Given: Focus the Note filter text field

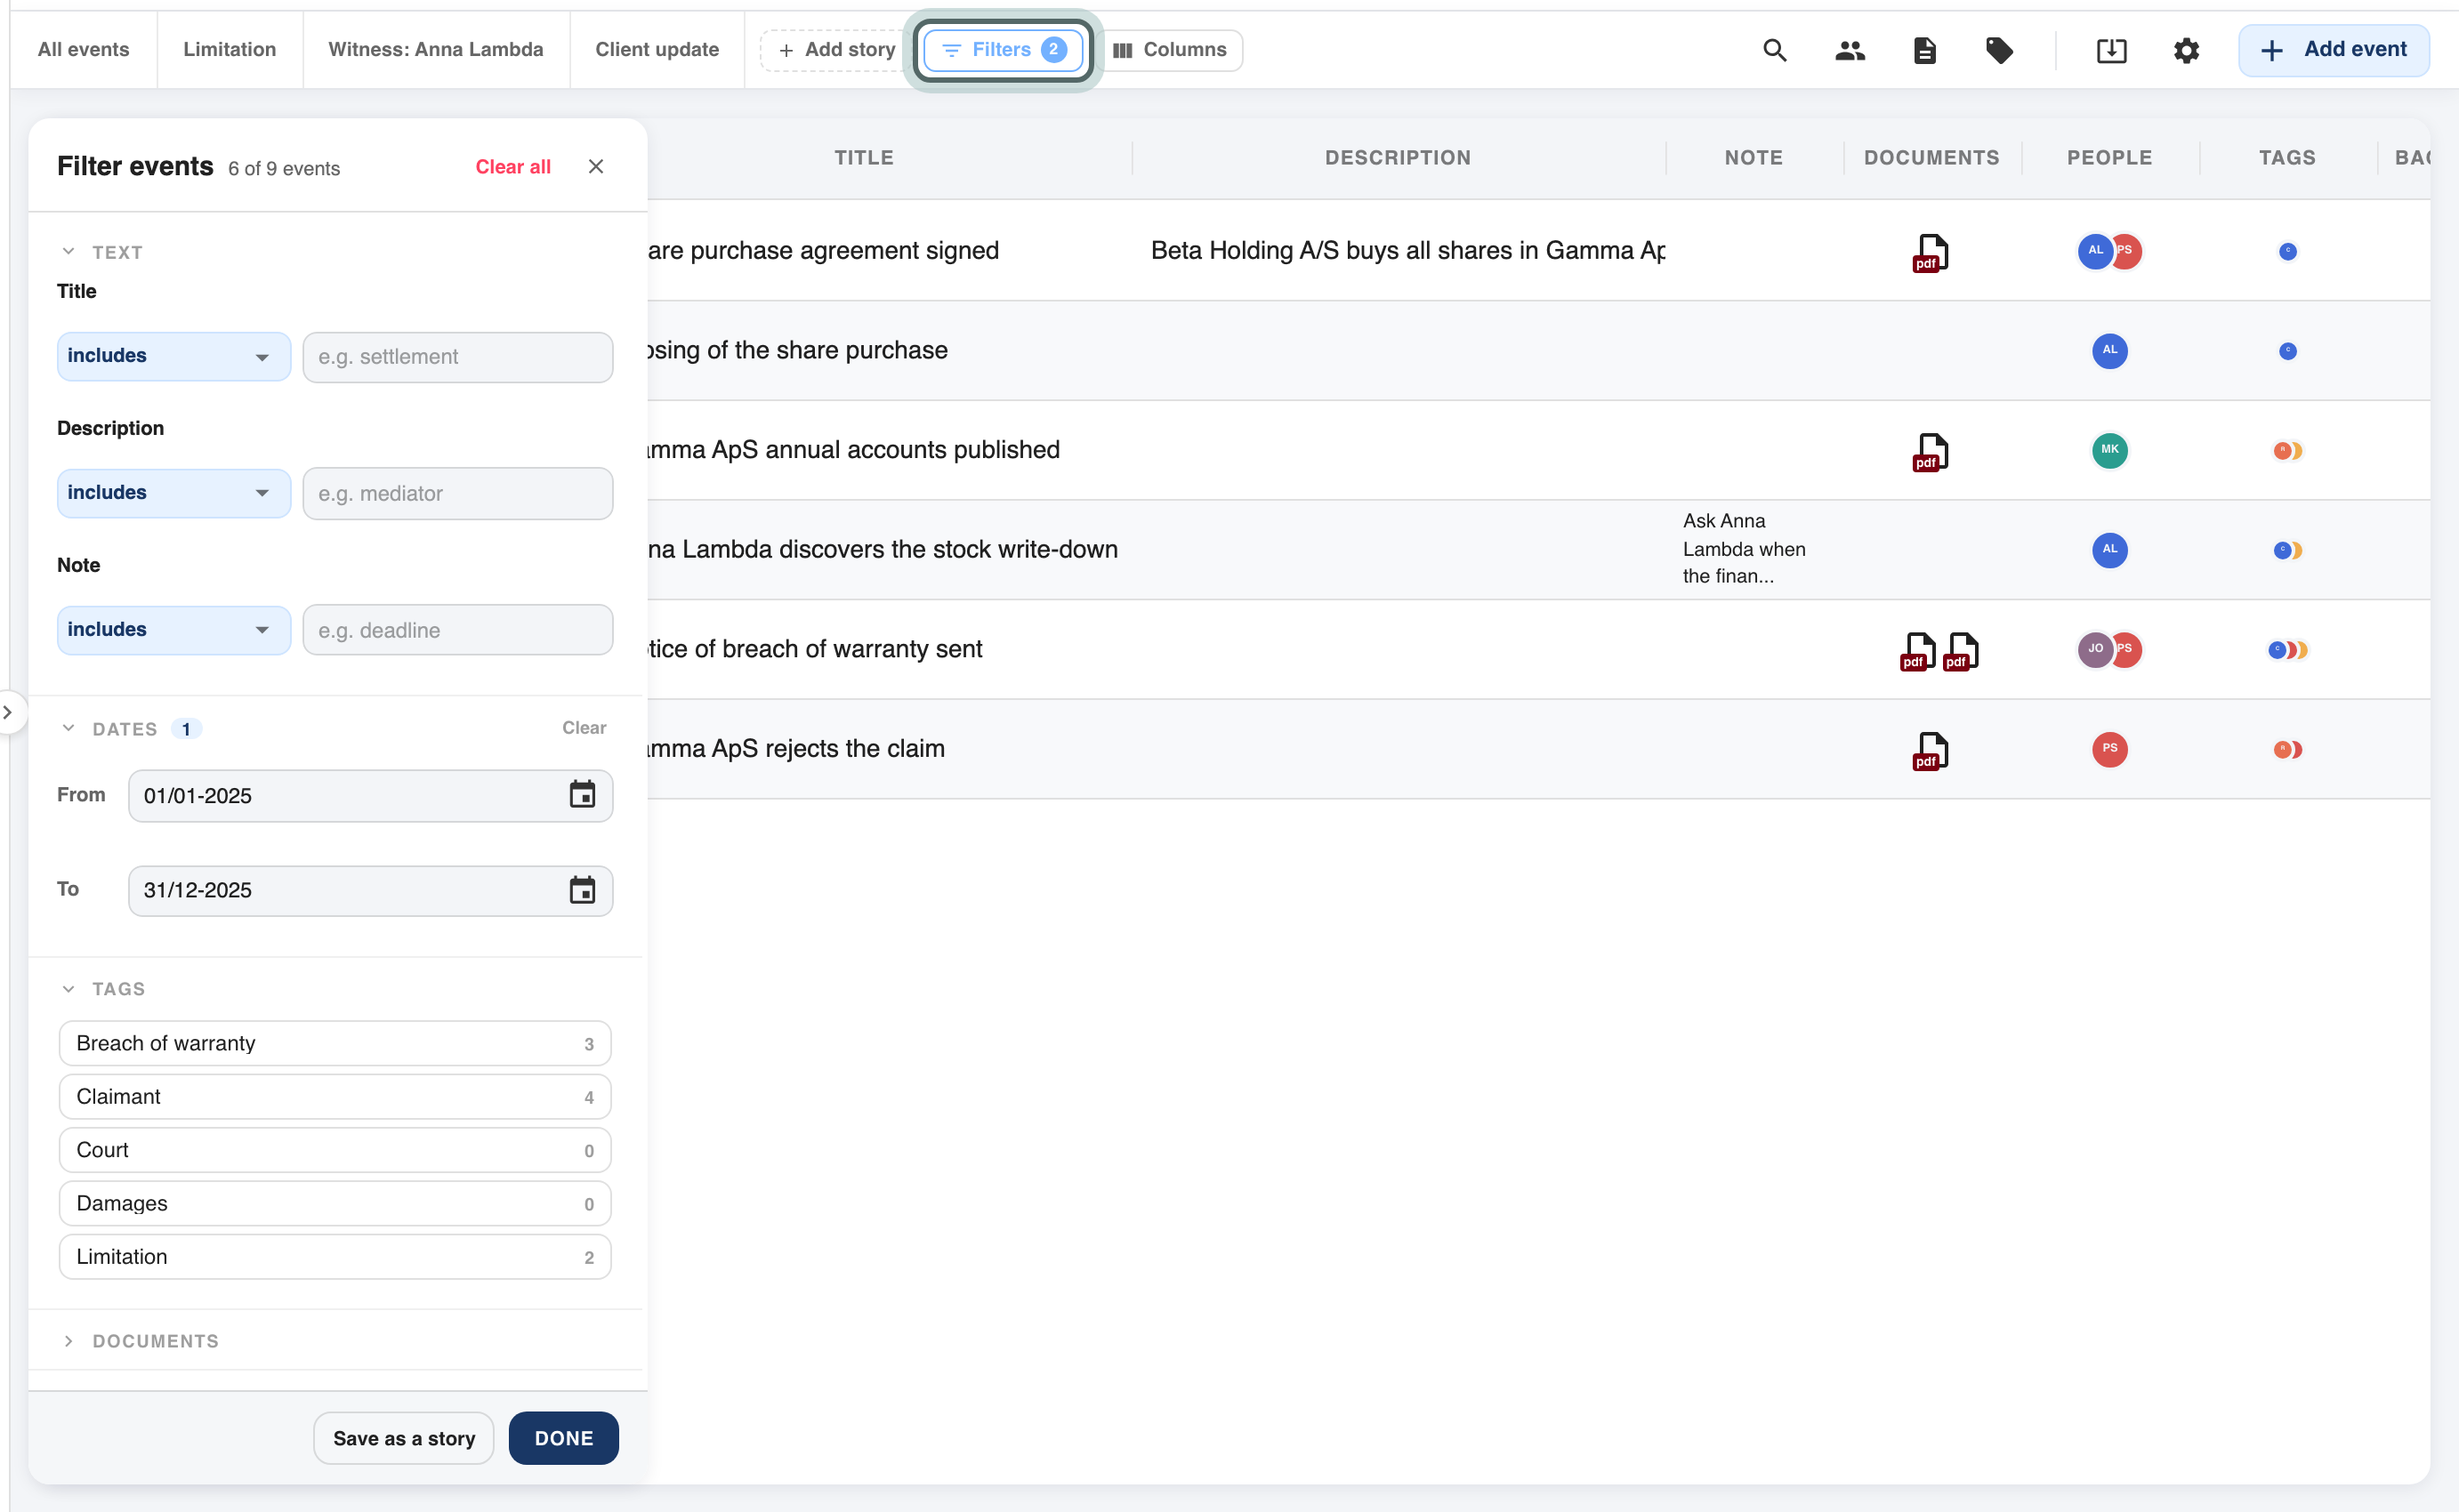Looking at the screenshot, I should click(458, 630).
